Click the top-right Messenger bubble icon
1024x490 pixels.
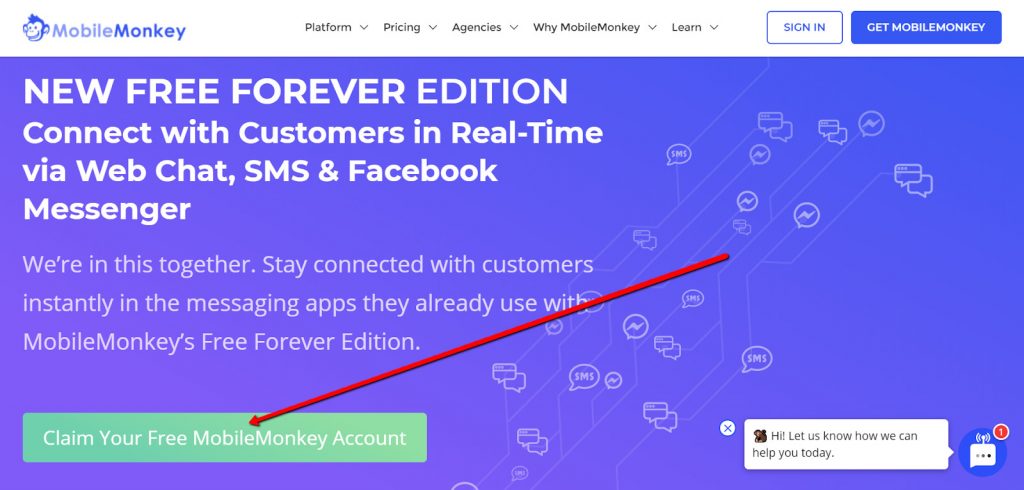click(x=871, y=123)
